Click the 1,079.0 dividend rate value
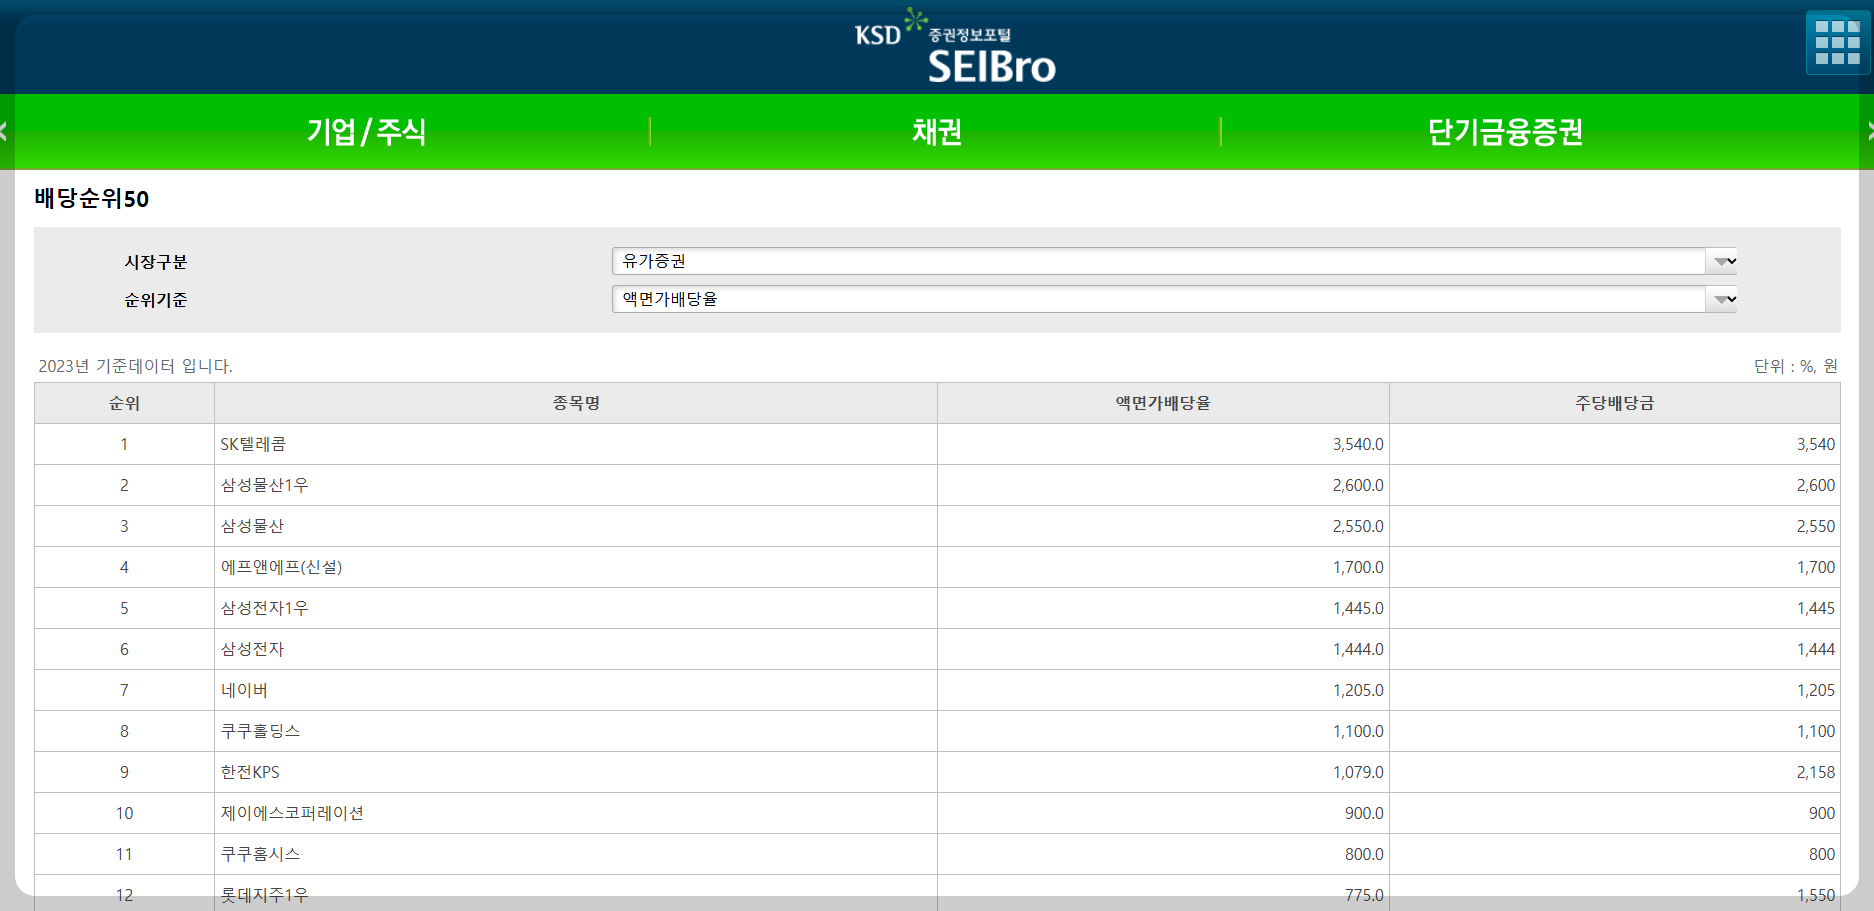This screenshot has width=1874, height=911. pos(1358,772)
